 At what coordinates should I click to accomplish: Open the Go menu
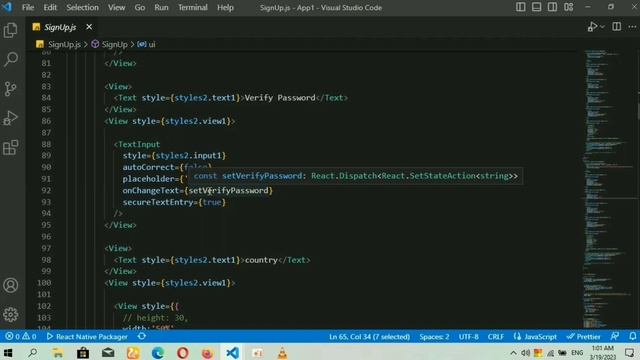[140, 7]
